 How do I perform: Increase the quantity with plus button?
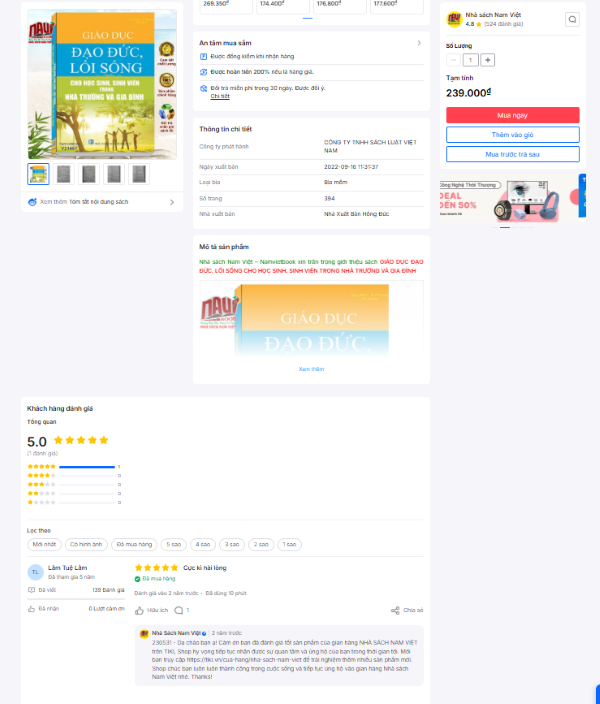pyautogui.click(x=488, y=60)
